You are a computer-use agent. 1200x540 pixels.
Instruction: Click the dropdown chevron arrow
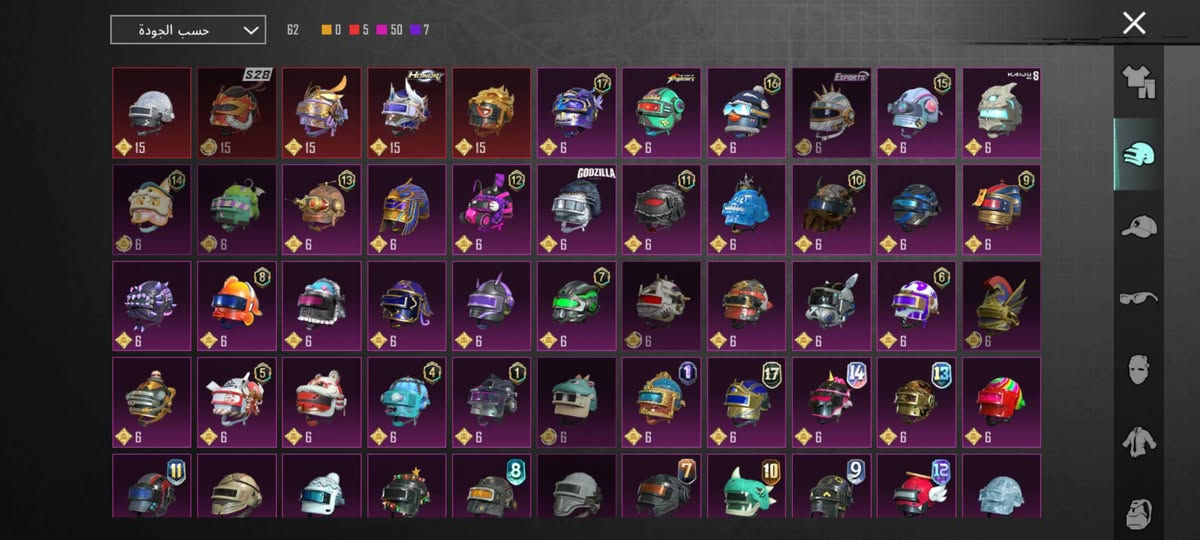pyautogui.click(x=250, y=30)
